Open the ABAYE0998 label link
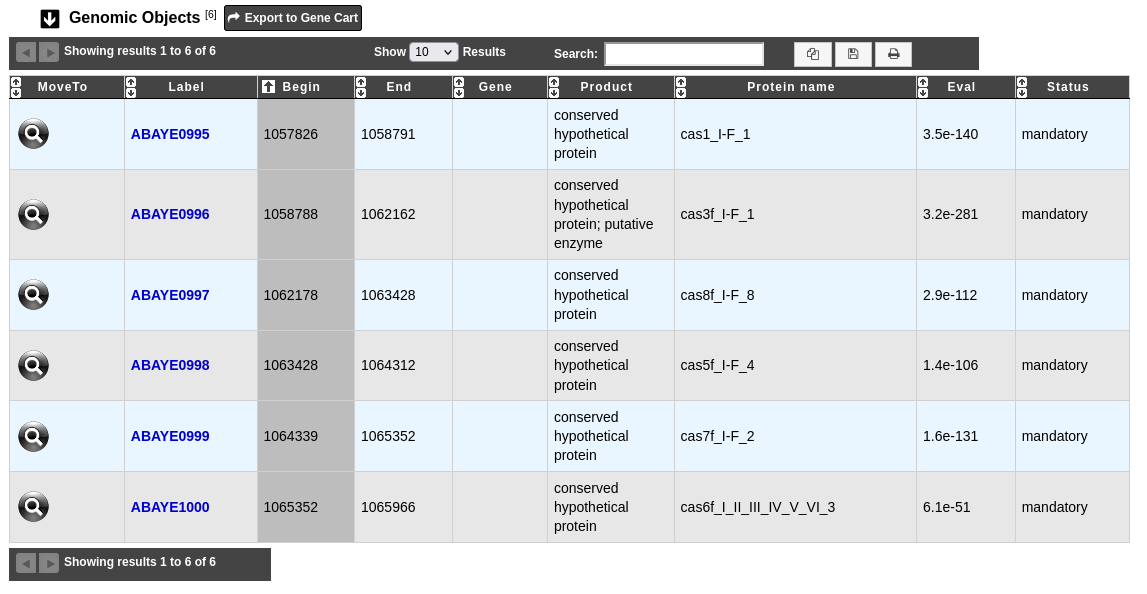This screenshot has height=594, width=1147. click(170, 365)
